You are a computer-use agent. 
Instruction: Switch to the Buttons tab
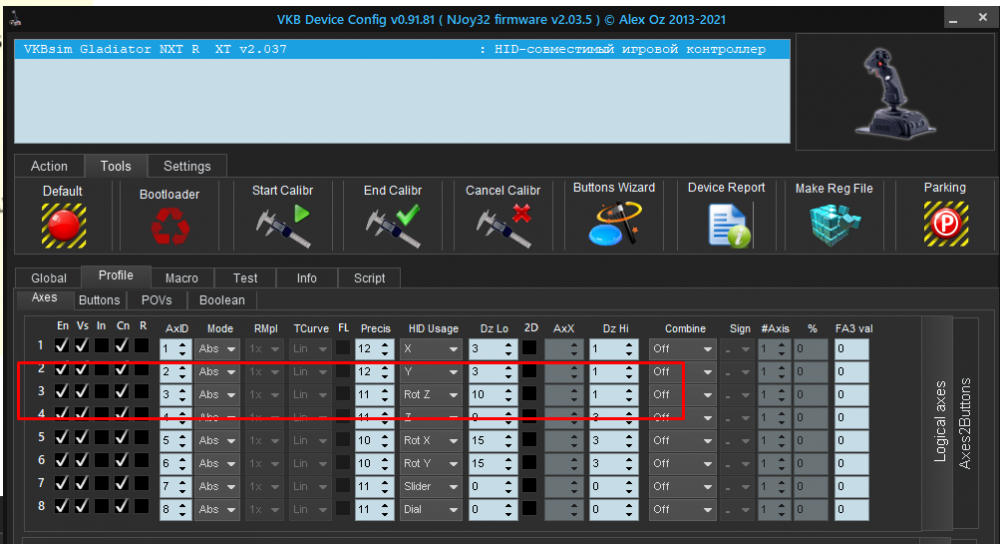coord(99,300)
